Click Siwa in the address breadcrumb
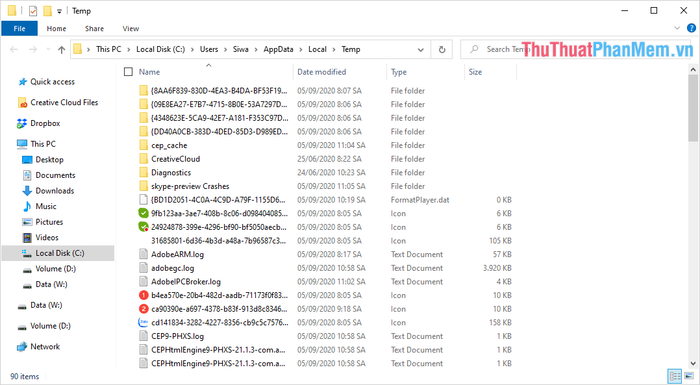Screen dimensions: 700x385 click(x=240, y=50)
